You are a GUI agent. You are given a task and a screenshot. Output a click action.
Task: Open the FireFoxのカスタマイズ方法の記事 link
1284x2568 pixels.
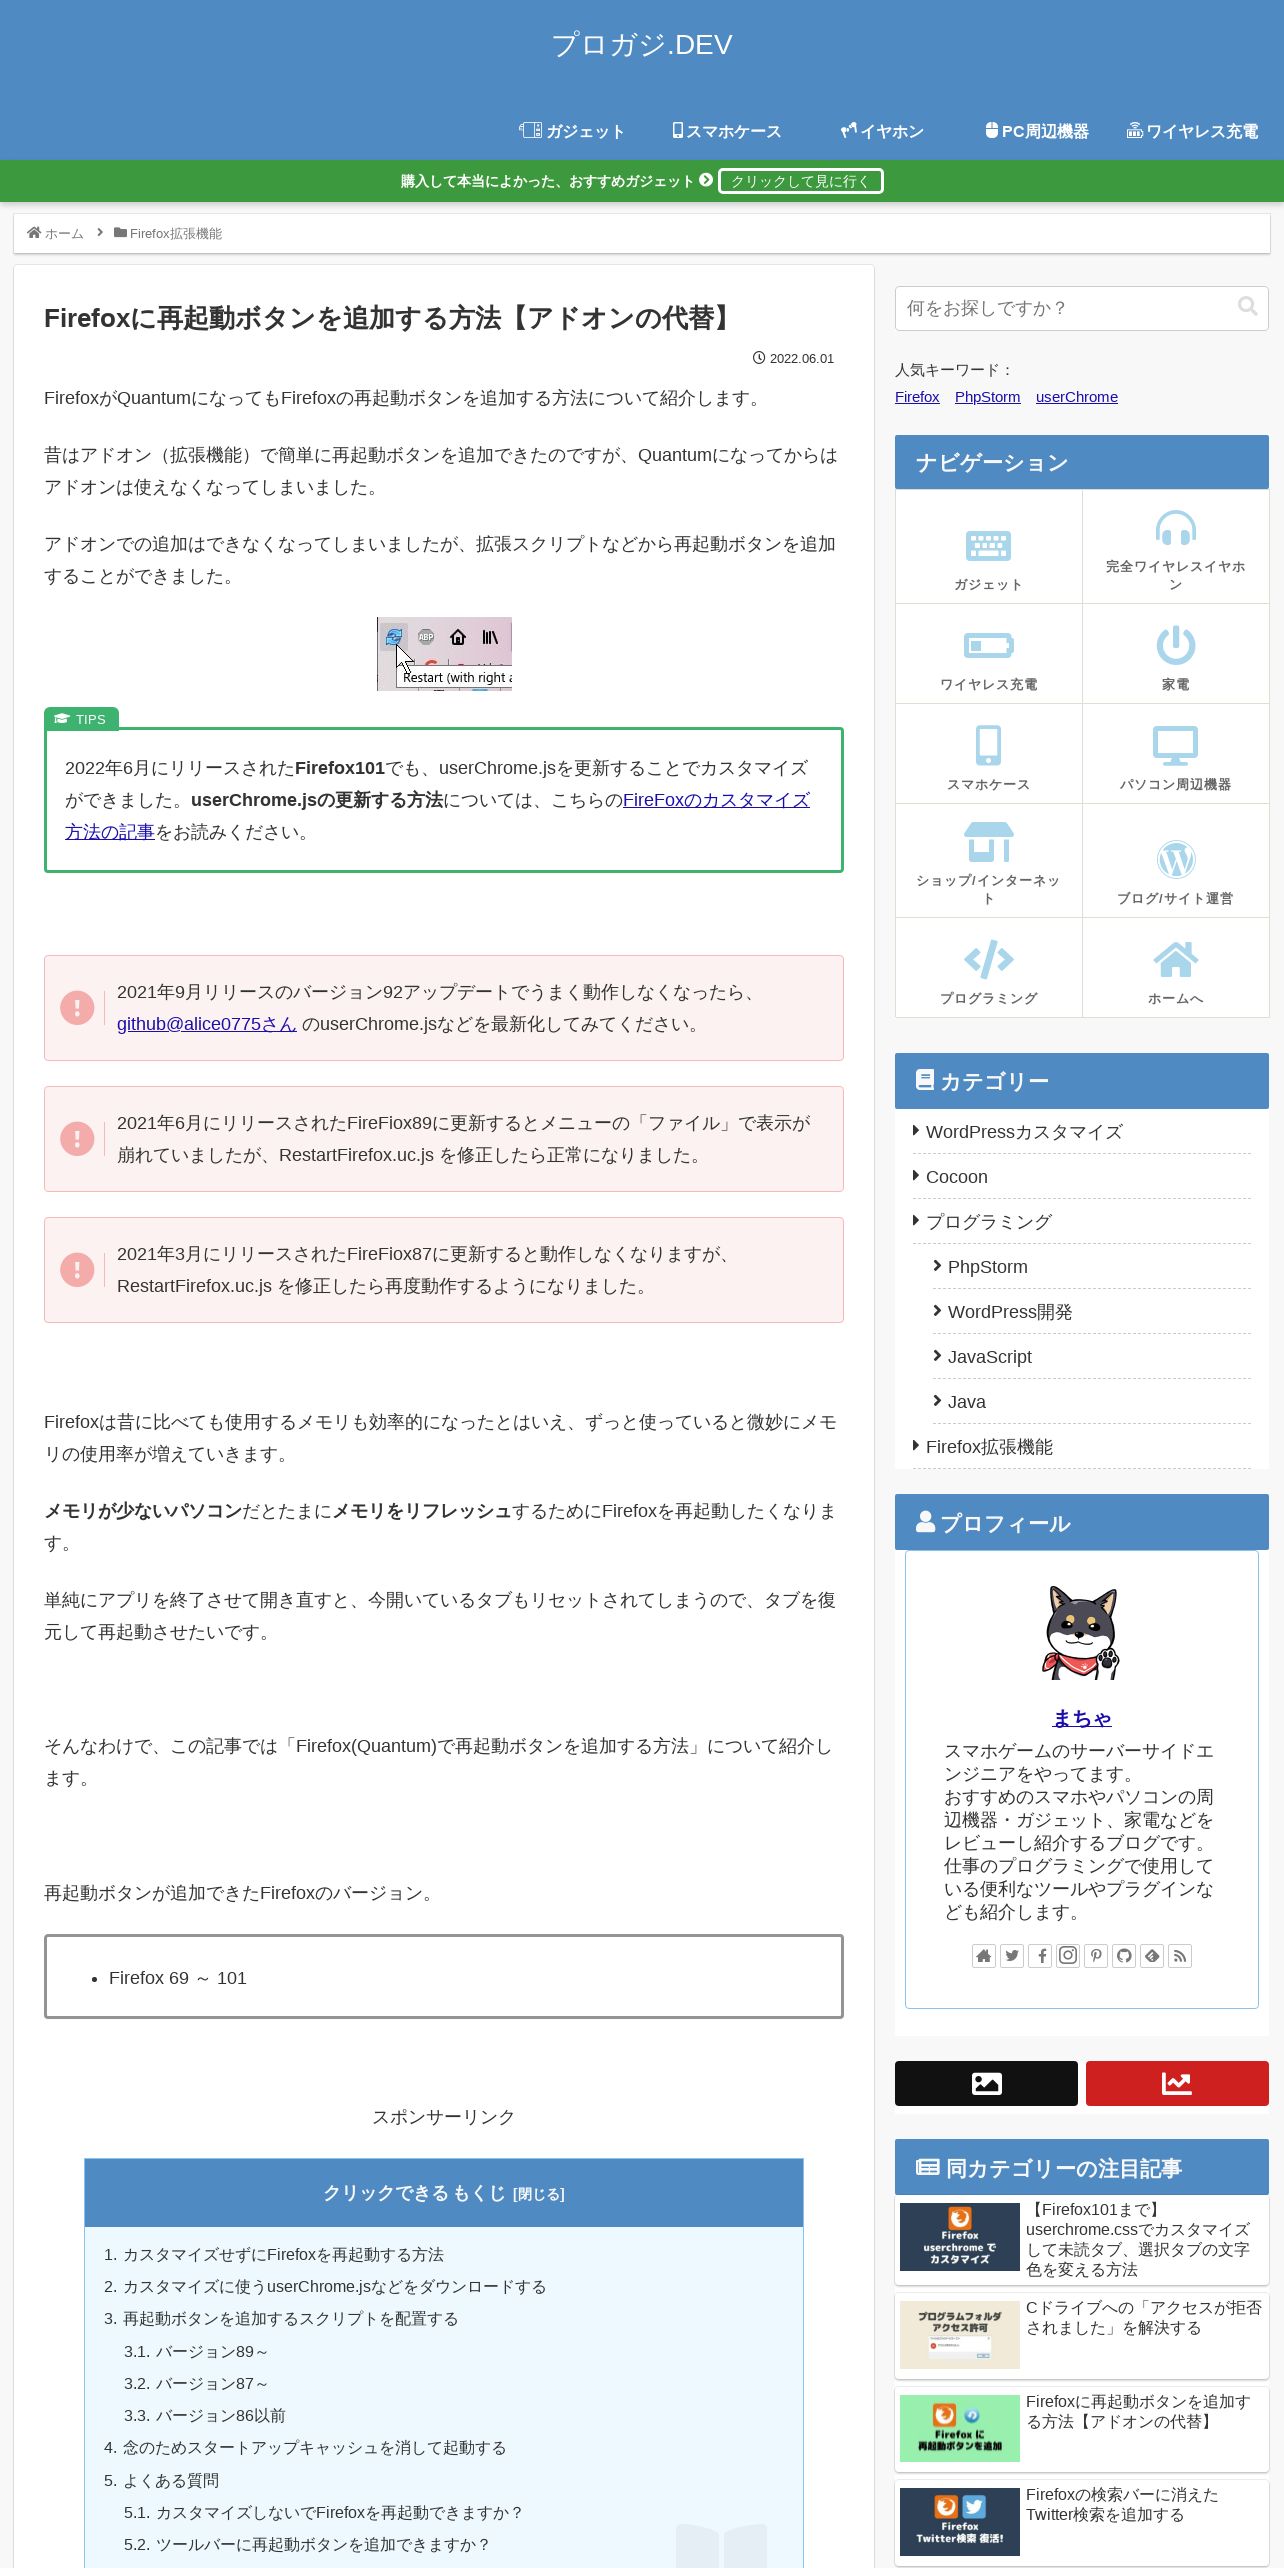pyautogui.click(x=716, y=800)
